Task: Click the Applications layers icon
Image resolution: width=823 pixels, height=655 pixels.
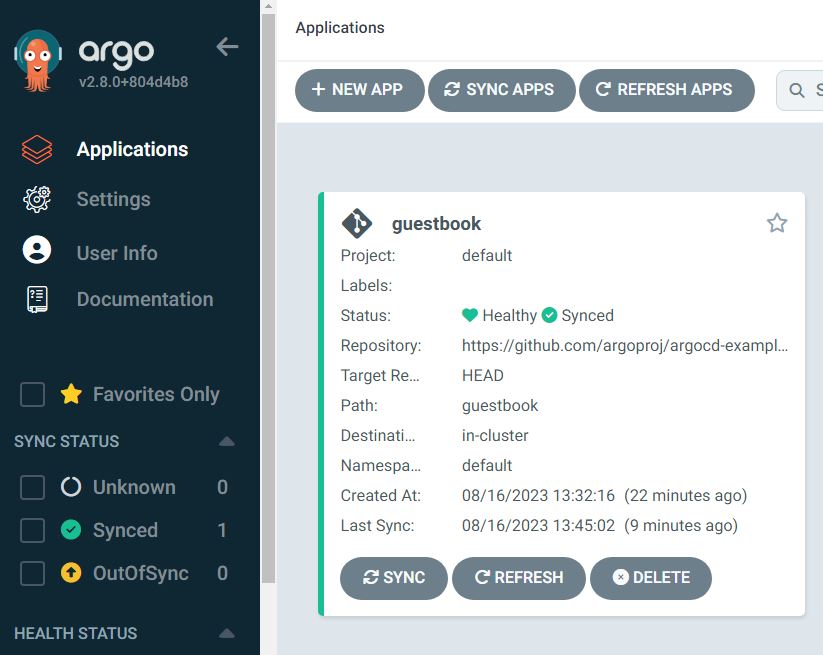Action: [x=37, y=150]
